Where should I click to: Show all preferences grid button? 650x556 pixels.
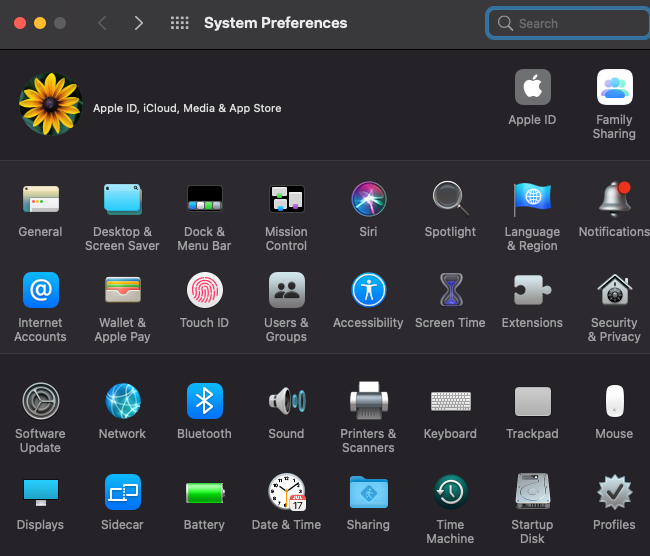(179, 23)
